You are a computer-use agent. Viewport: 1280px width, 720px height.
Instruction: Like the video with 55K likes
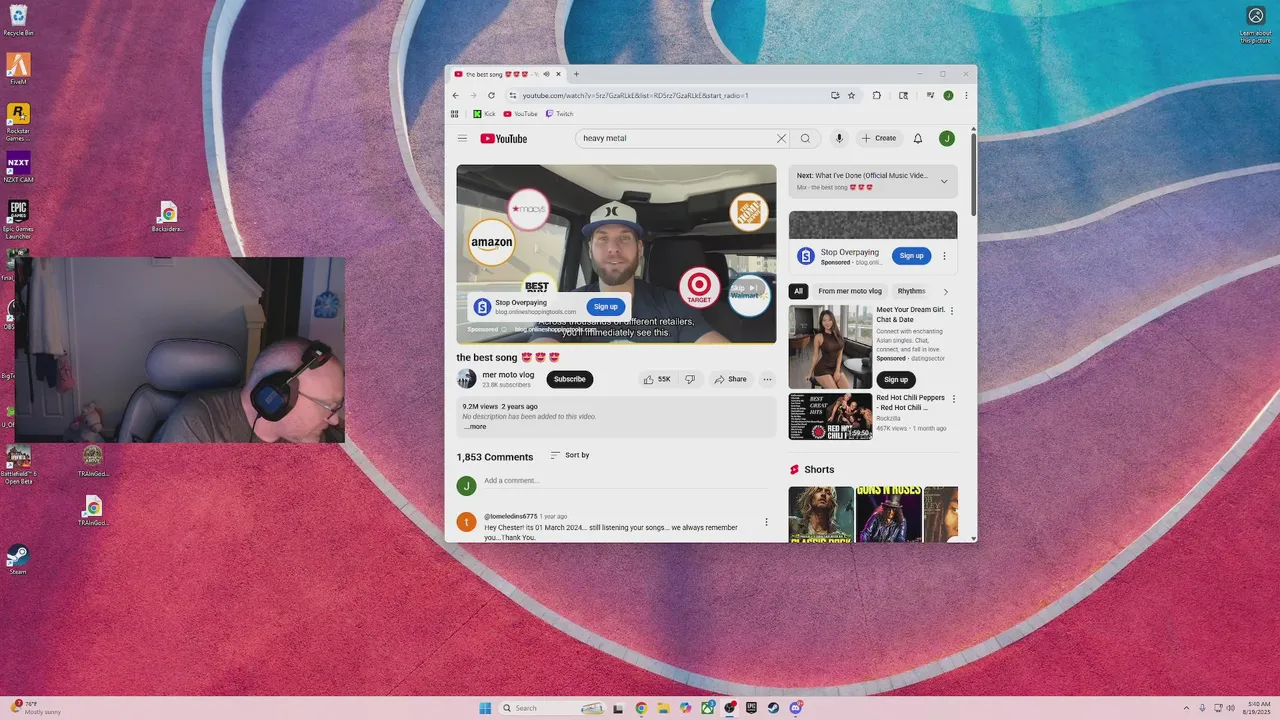click(x=656, y=379)
